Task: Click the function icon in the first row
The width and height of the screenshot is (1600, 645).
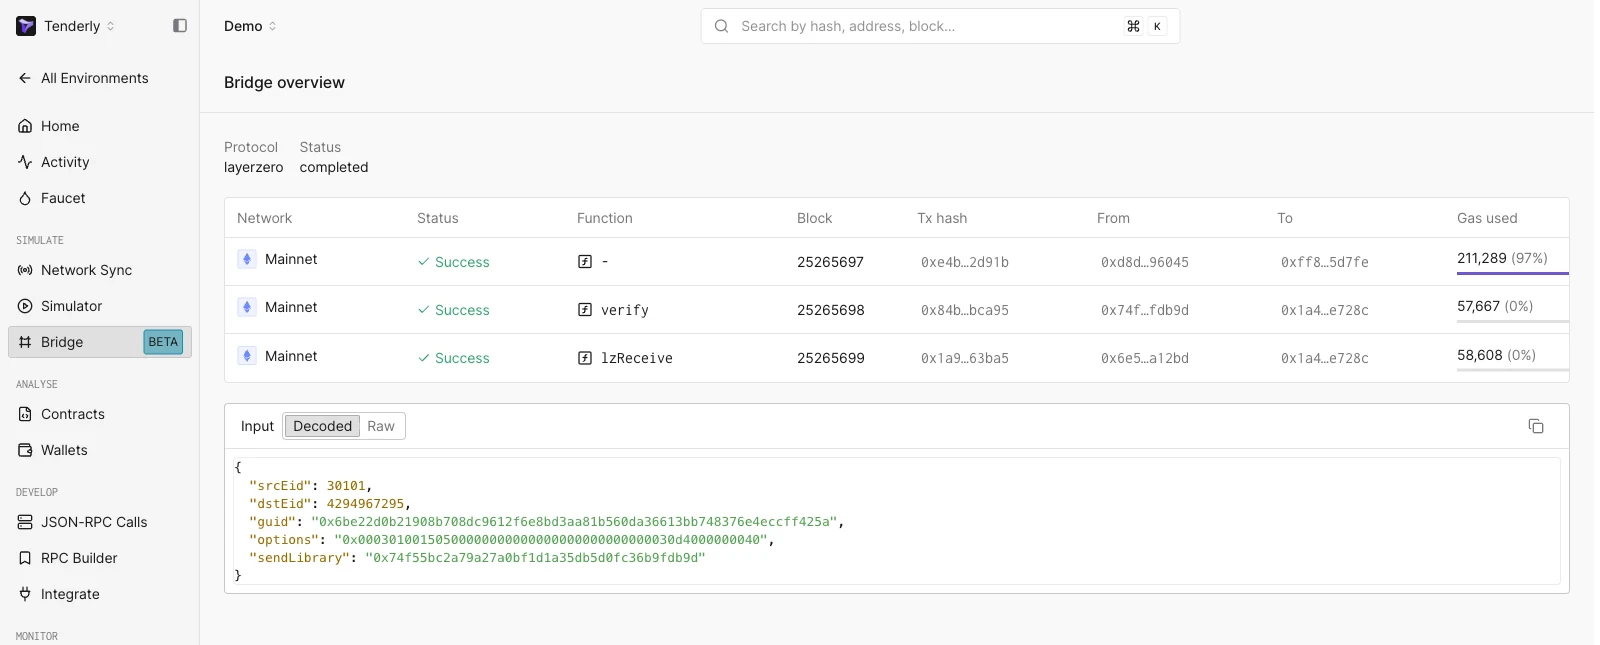Action: point(585,262)
